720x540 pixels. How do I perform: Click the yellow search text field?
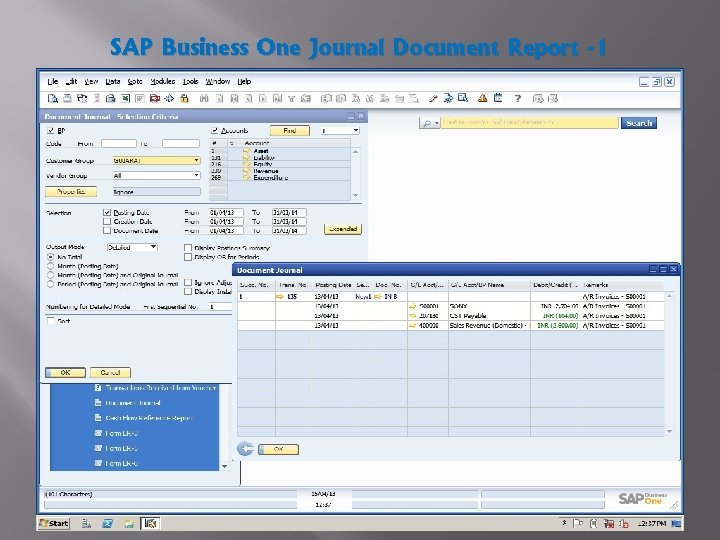click(529, 123)
